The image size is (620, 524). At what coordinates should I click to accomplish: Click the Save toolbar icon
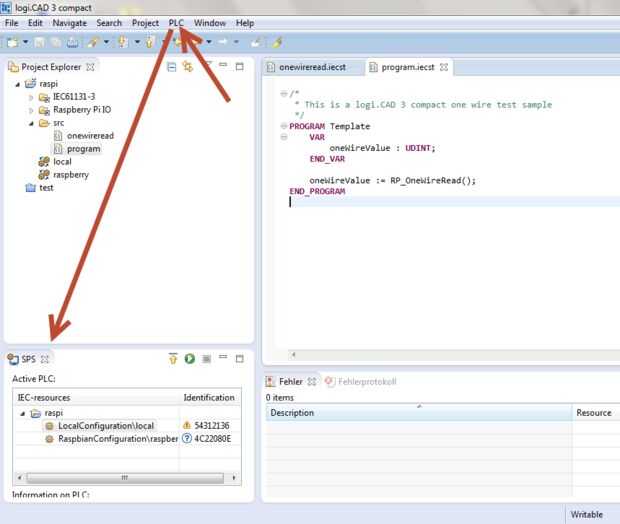[39, 42]
